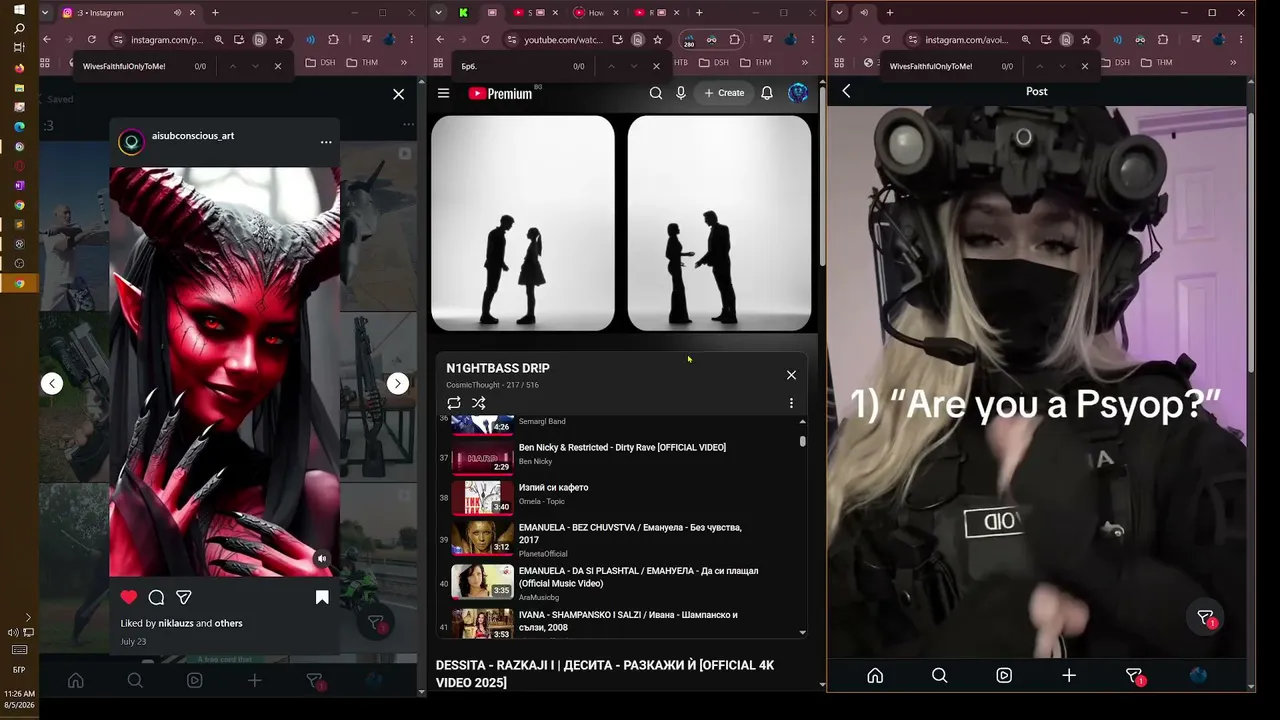This screenshot has width=1280, height=720.
Task: Go to next saved post with right arrow
Action: [398, 383]
